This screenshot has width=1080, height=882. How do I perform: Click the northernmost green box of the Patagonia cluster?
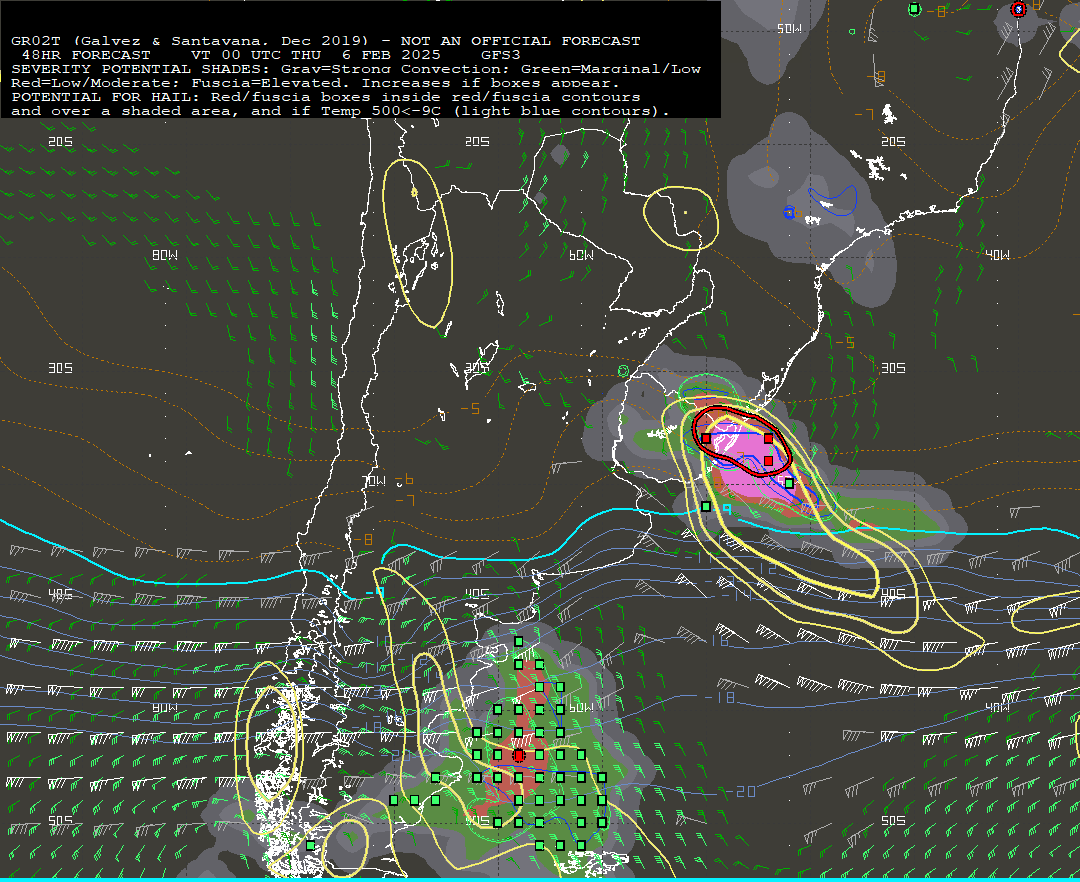[519, 642]
